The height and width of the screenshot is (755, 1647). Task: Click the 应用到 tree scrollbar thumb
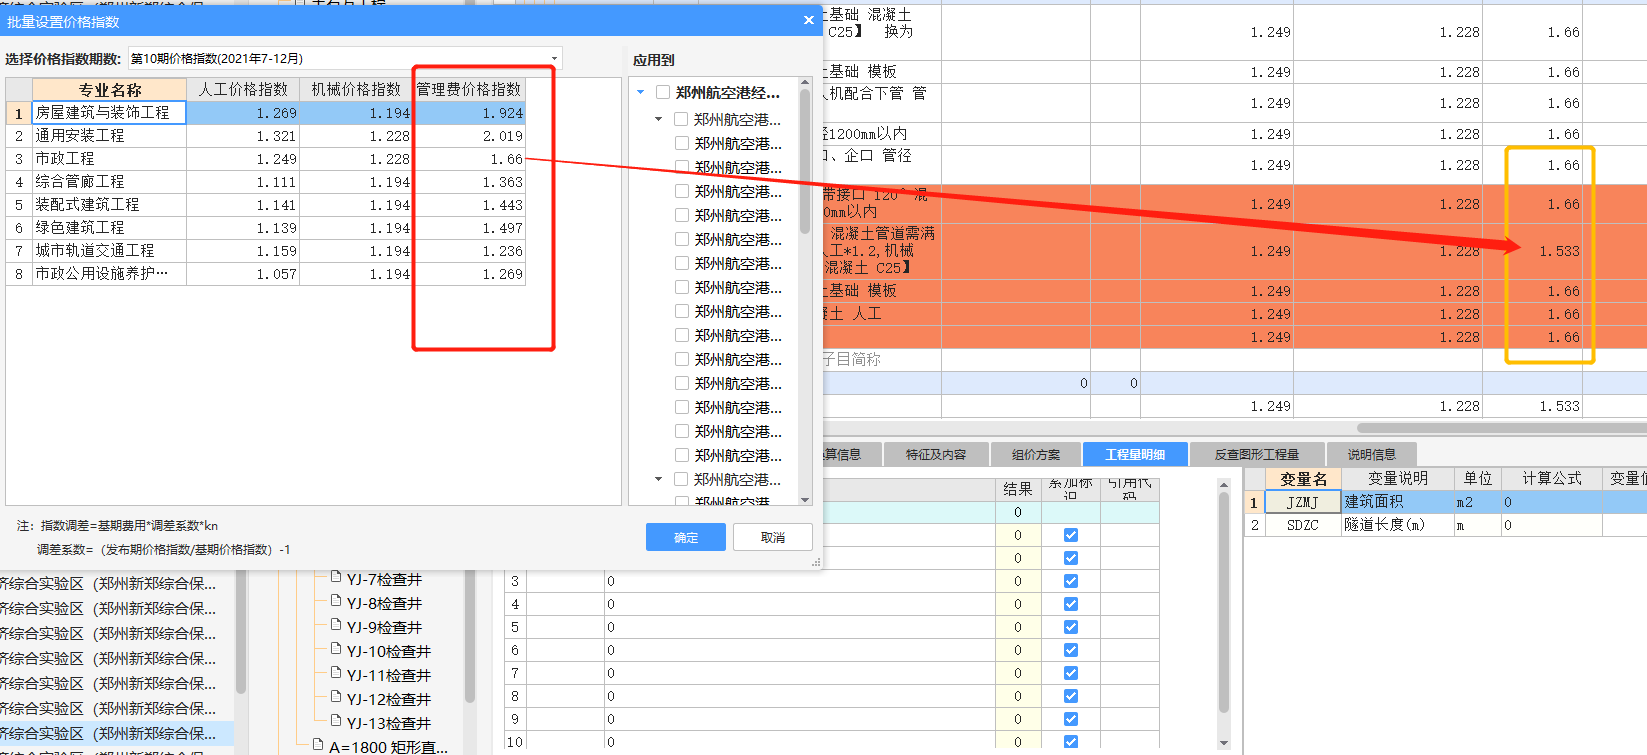point(805,160)
